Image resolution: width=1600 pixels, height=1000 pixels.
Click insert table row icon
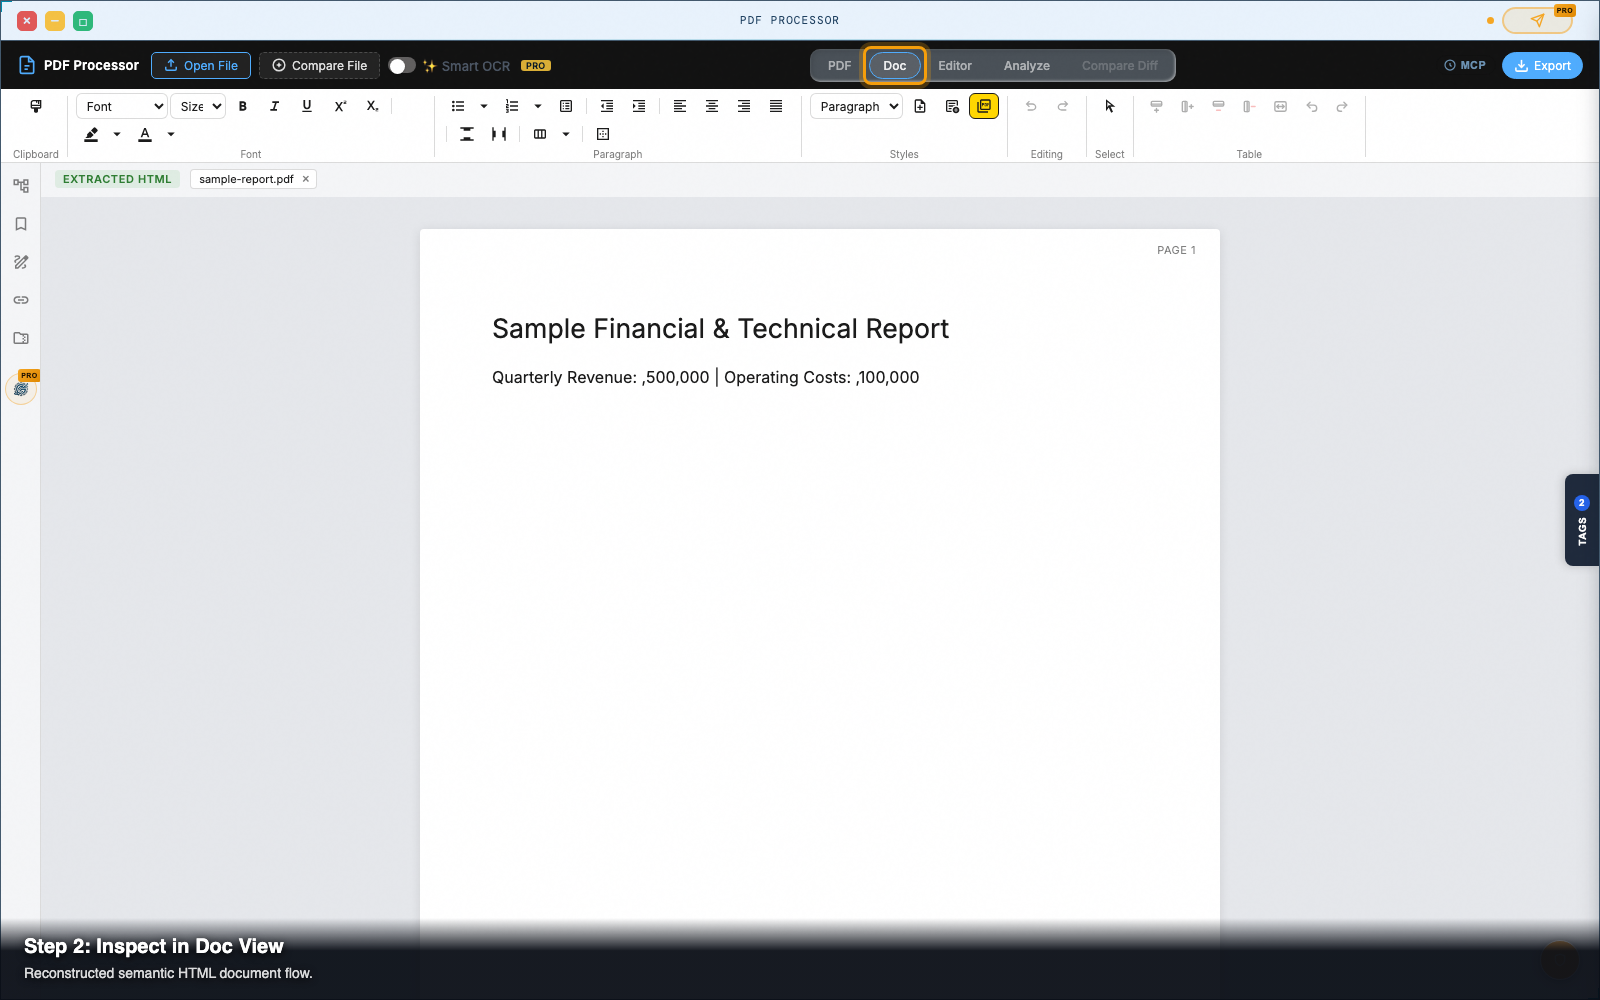tap(1156, 106)
